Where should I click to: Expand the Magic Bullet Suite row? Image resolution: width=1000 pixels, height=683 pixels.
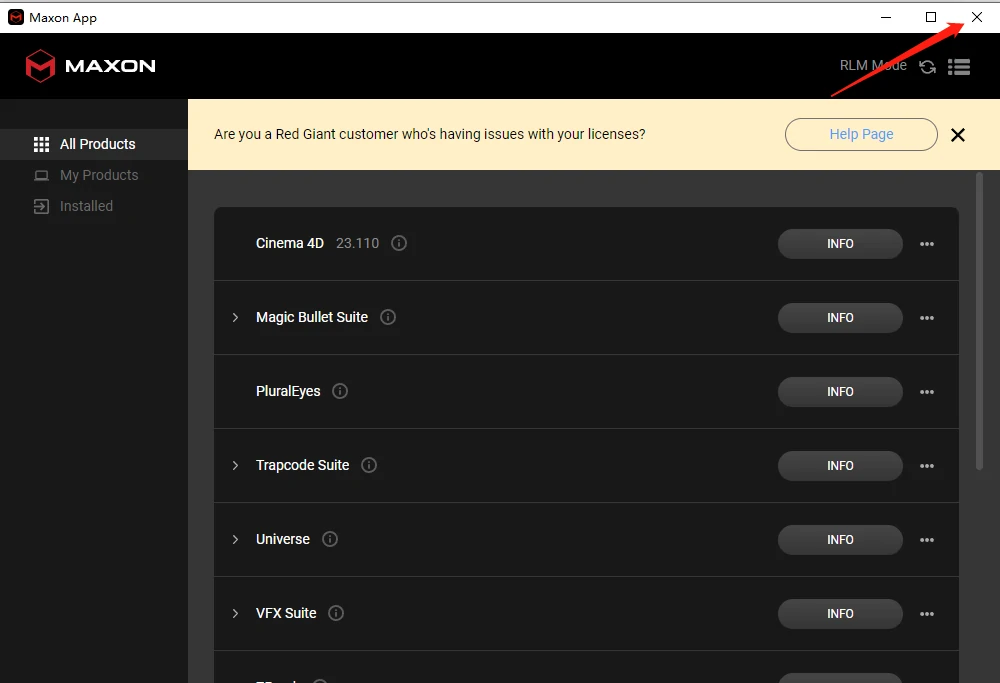point(235,317)
